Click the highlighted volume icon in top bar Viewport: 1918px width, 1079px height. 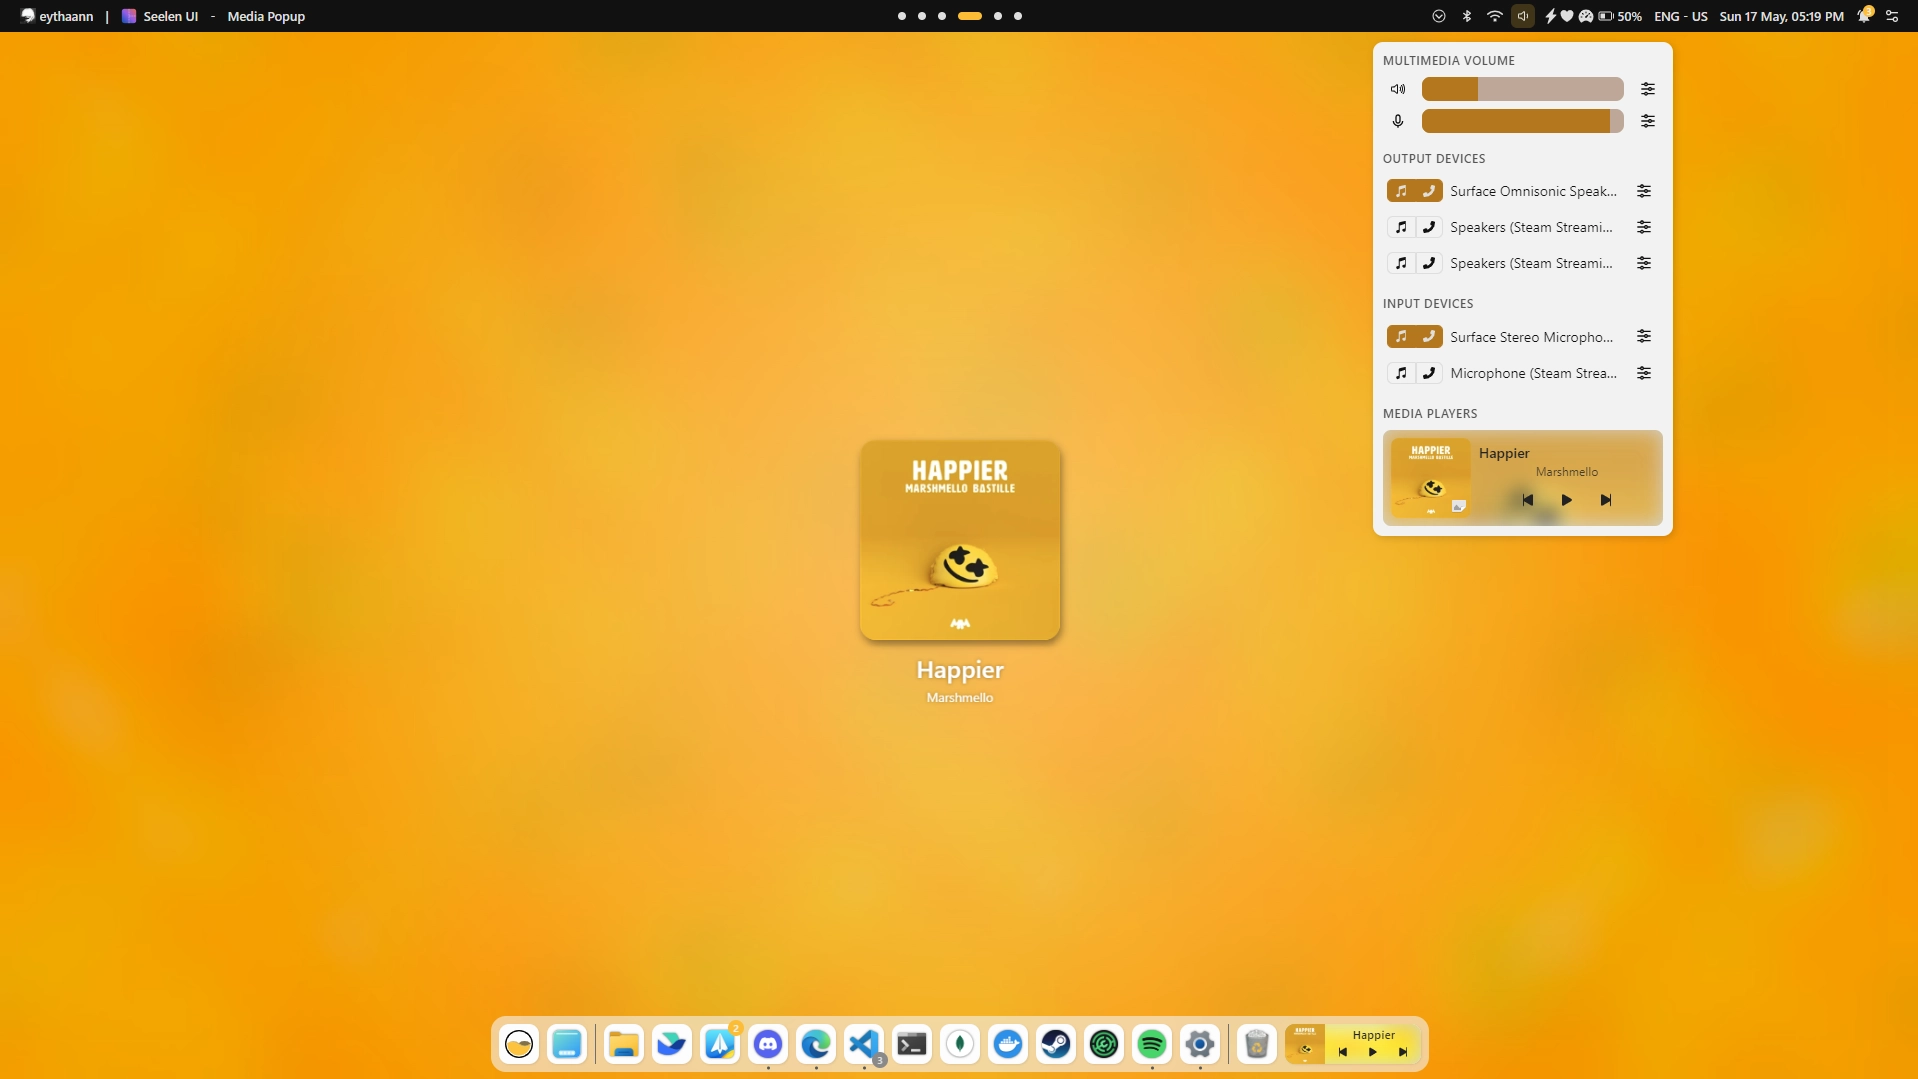coord(1523,16)
